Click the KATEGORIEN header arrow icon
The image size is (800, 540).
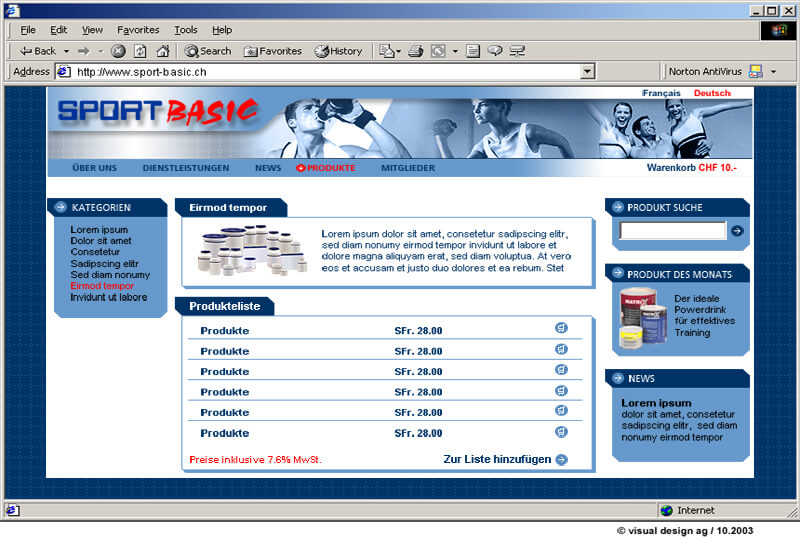click(x=60, y=207)
